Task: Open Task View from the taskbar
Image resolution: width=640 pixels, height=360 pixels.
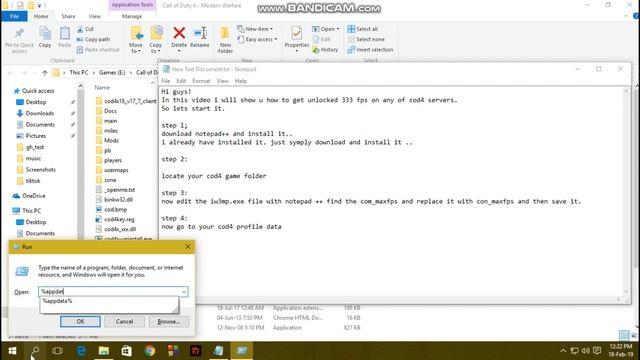Action: (58, 351)
